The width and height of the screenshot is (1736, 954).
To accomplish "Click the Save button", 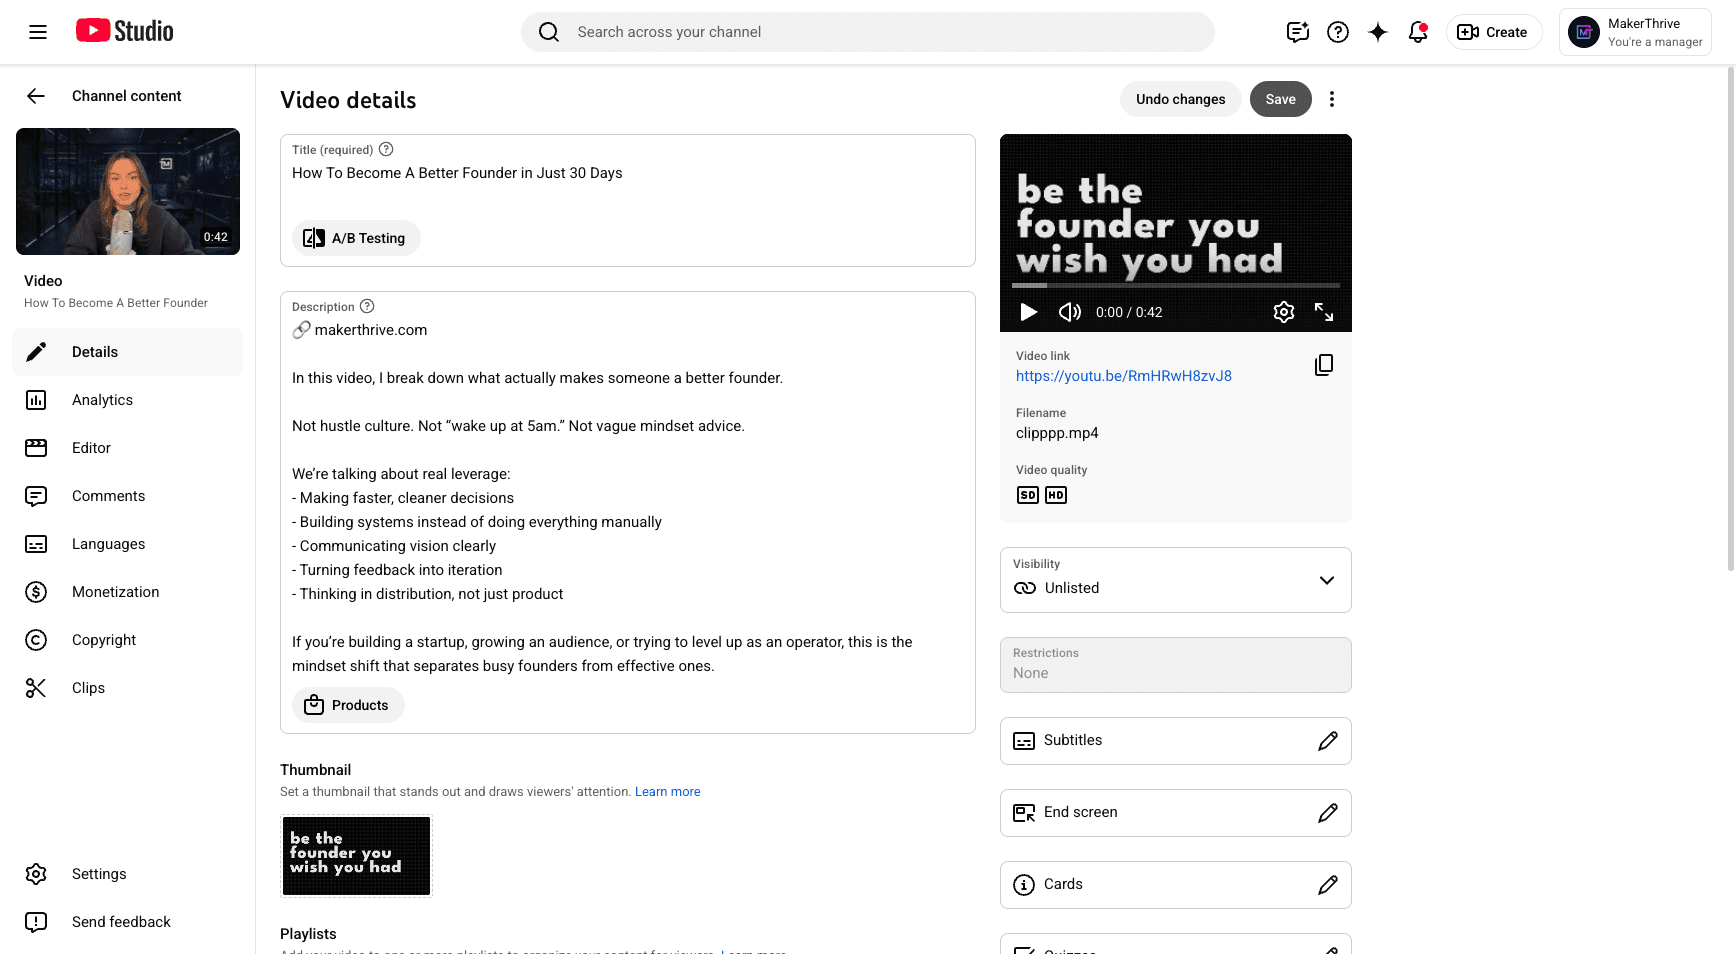I will coord(1281,99).
